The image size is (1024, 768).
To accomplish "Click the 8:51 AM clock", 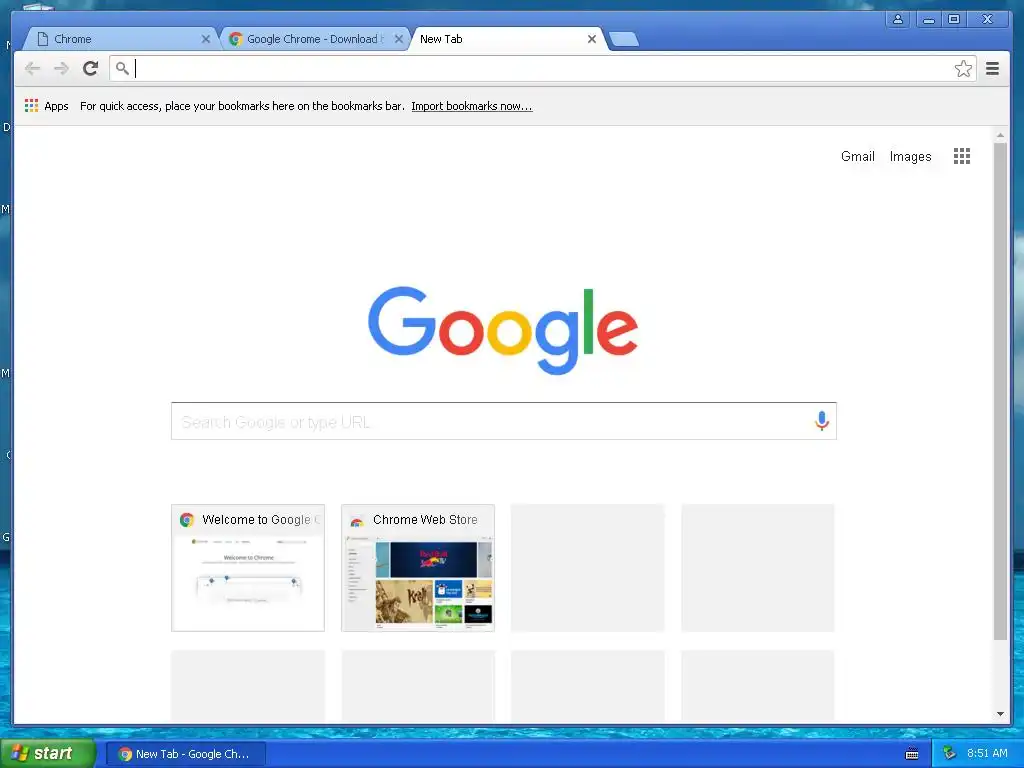I will click(987, 753).
